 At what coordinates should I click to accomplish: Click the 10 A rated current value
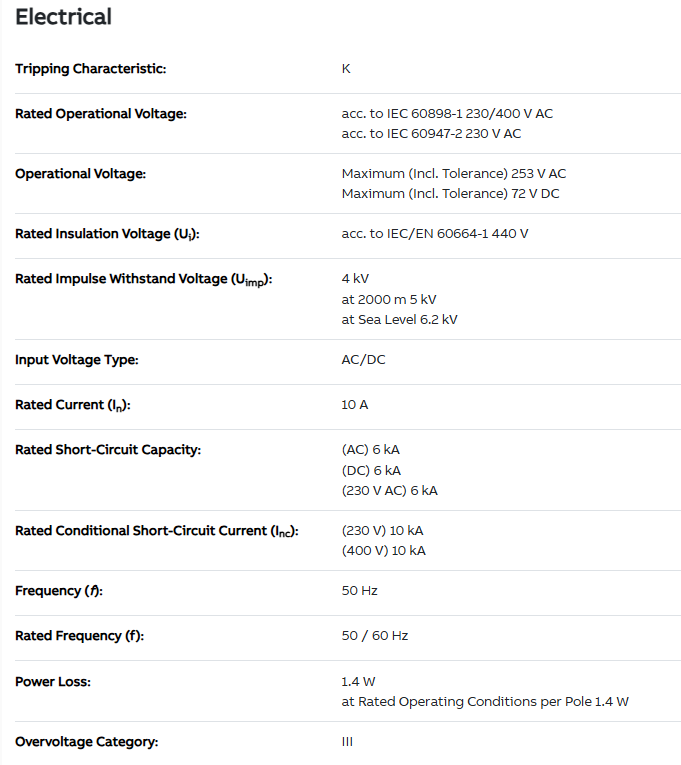click(x=355, y=405)
